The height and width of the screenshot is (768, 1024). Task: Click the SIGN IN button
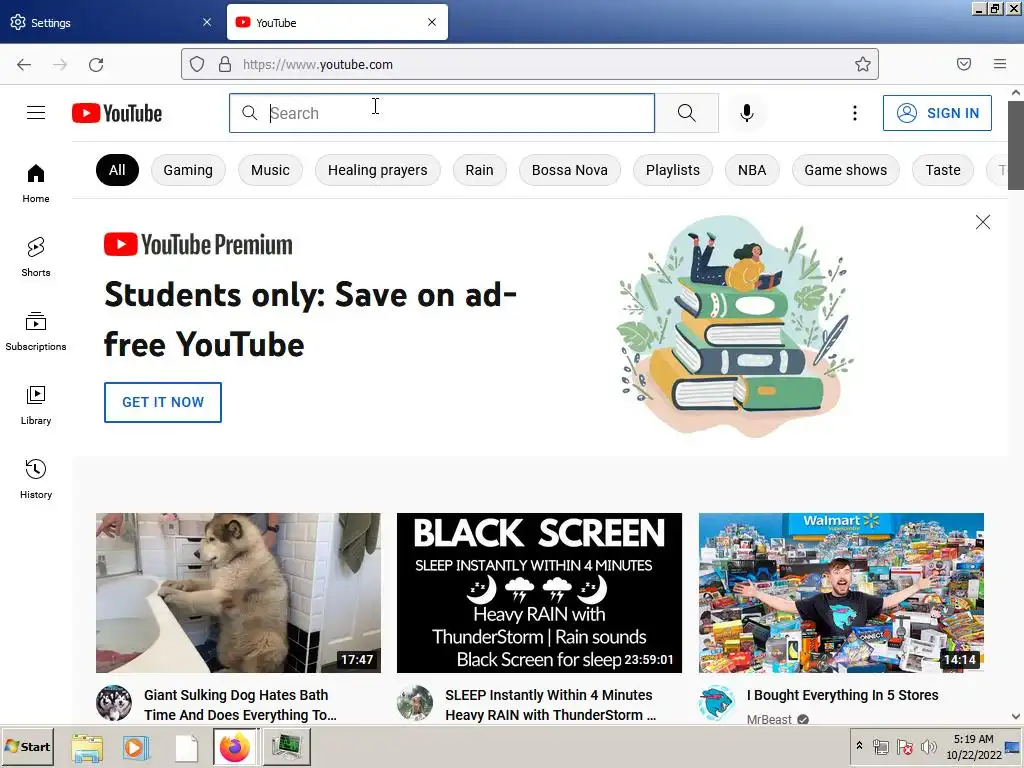[937, 113]
